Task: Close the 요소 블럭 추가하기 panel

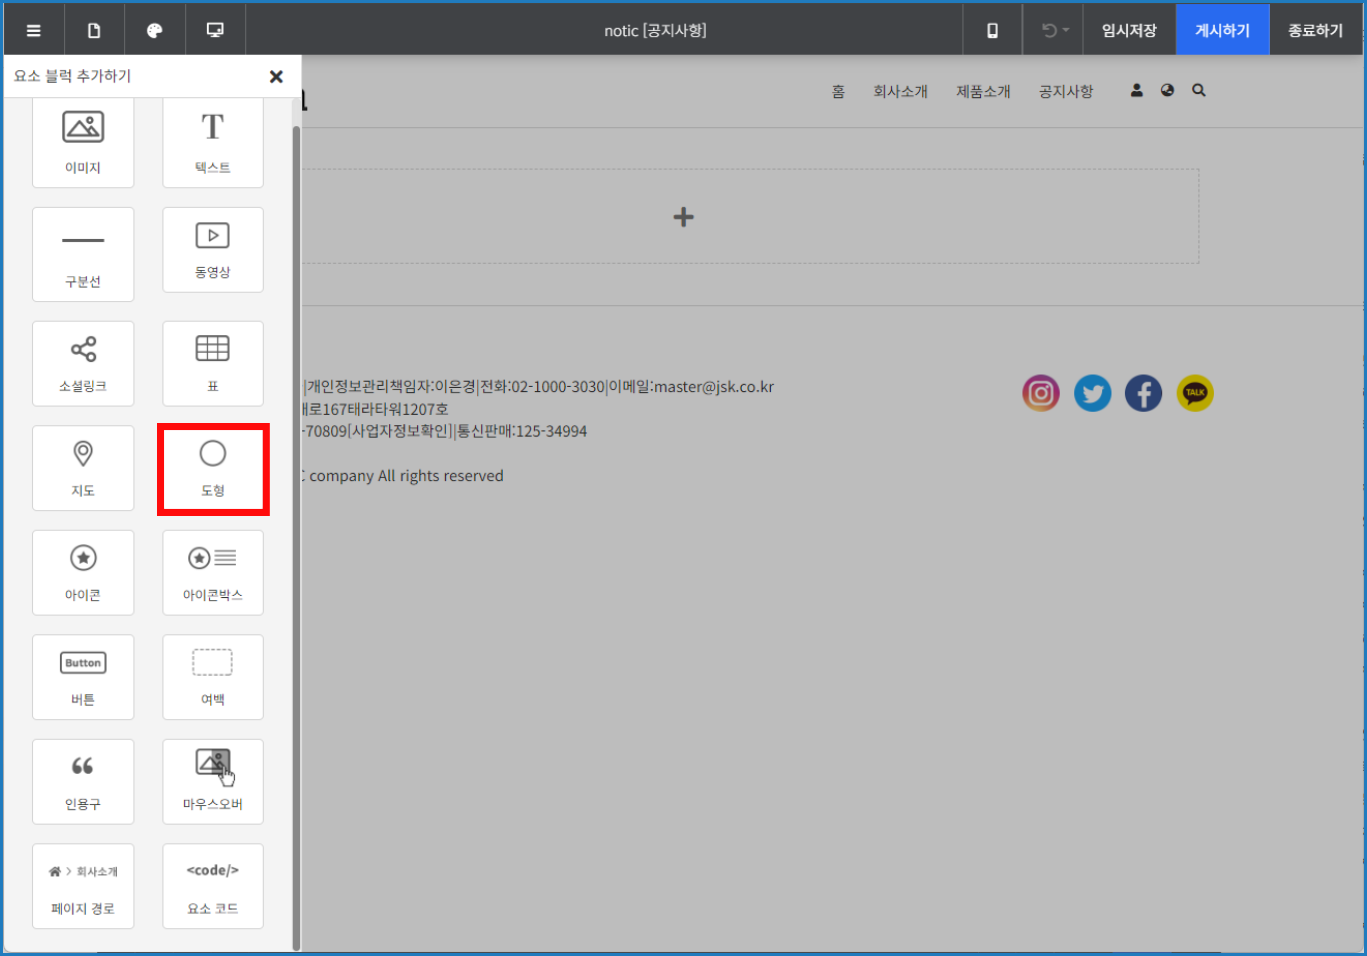Action: tap(276, 77)
